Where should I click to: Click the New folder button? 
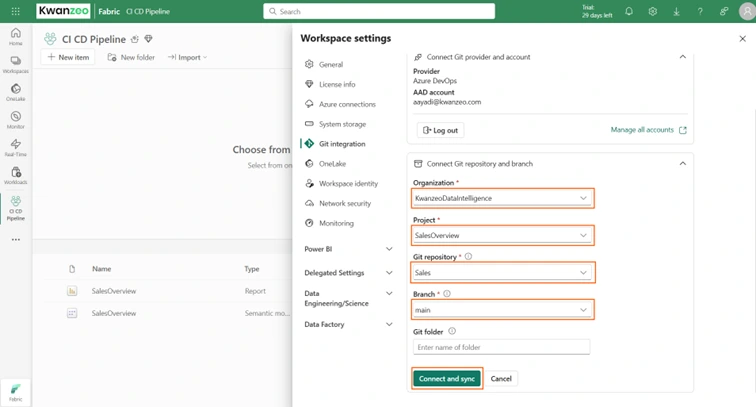point(131,57)
